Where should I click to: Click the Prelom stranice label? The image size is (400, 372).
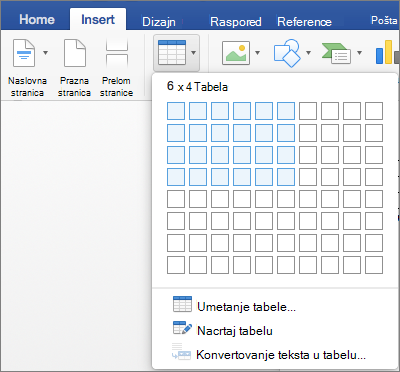pos(116,87)
